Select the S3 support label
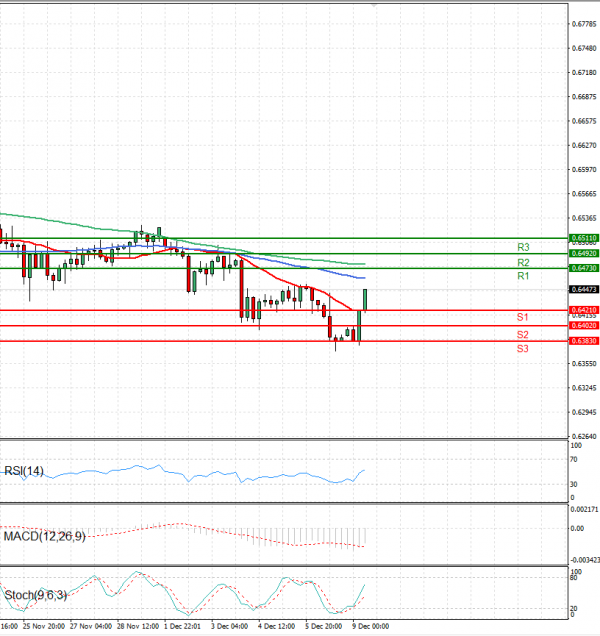This screenshot has width=600, height=636. (523, 348)
